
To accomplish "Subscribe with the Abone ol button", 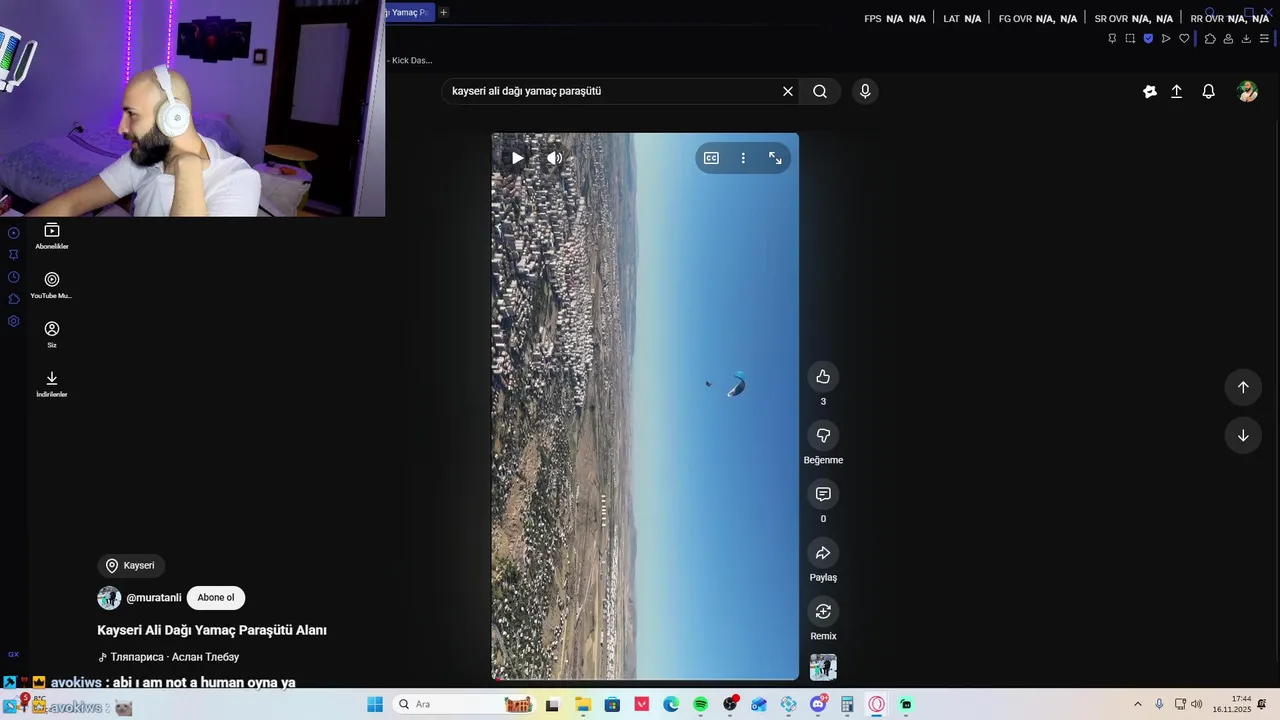I will click(x=216, y=598).
